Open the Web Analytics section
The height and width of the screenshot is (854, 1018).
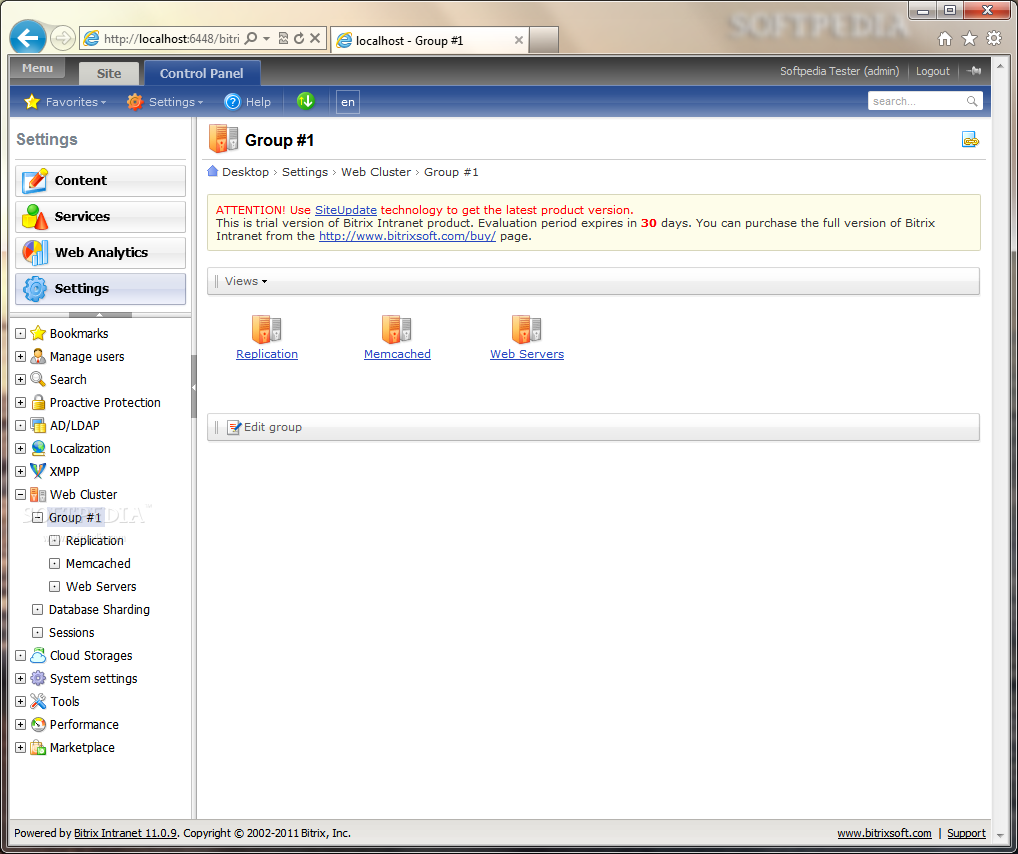tap(101, 253)
